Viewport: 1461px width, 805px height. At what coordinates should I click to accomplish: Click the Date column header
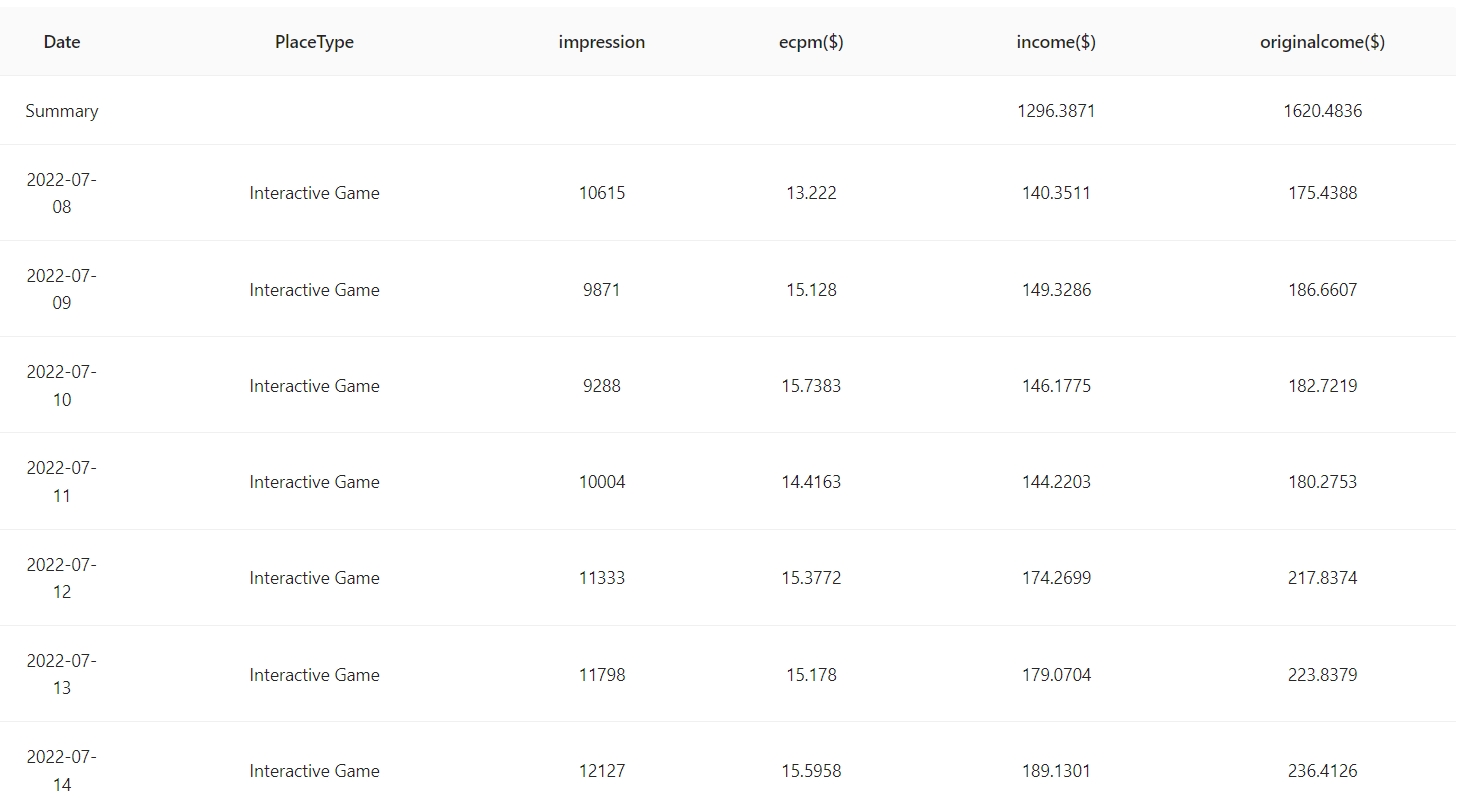tap(62, 42)
